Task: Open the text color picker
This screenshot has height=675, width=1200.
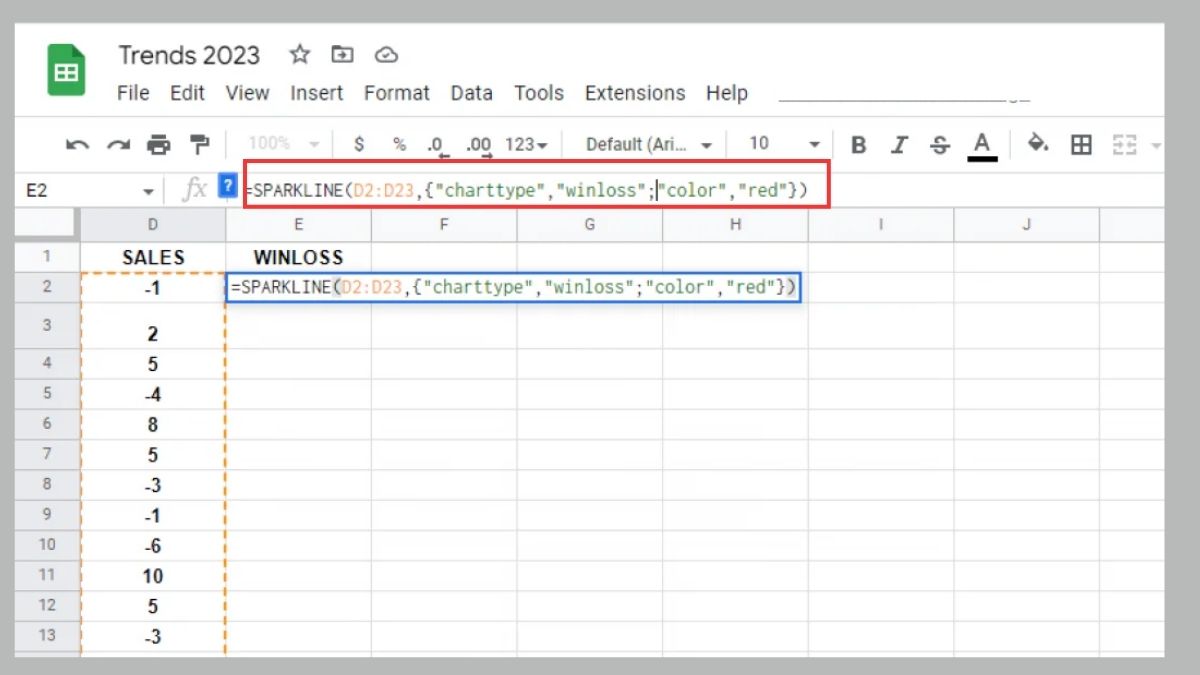Action: tap(981, 143)
